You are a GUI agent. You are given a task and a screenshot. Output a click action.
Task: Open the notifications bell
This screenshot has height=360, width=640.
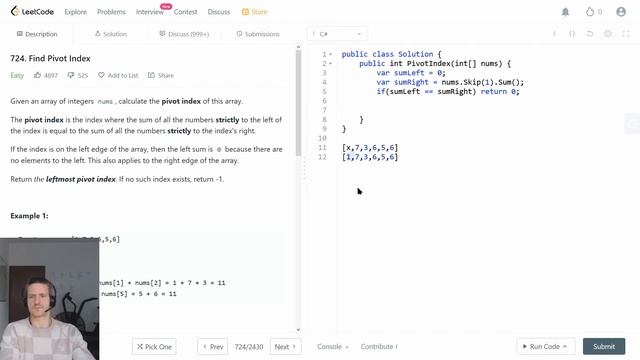(x=565, y=12)
